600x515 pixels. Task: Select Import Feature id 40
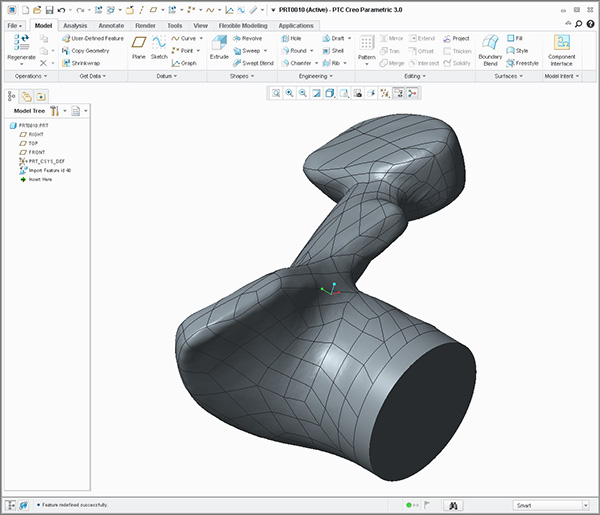pyautogui.click(x=45, y=170)
